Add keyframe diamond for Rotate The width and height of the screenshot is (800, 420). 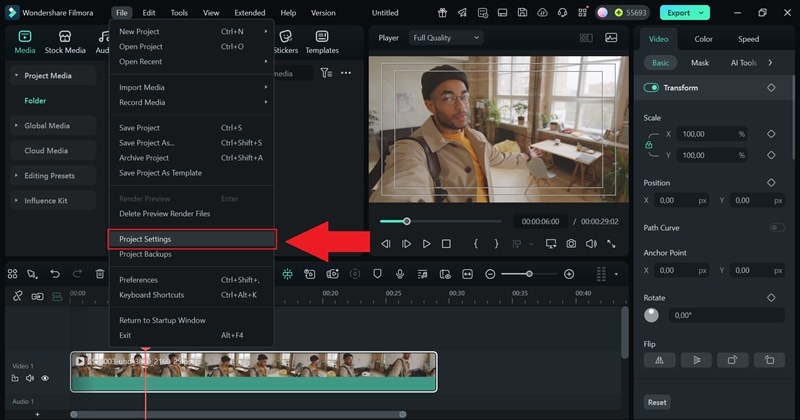click(771, 298)
